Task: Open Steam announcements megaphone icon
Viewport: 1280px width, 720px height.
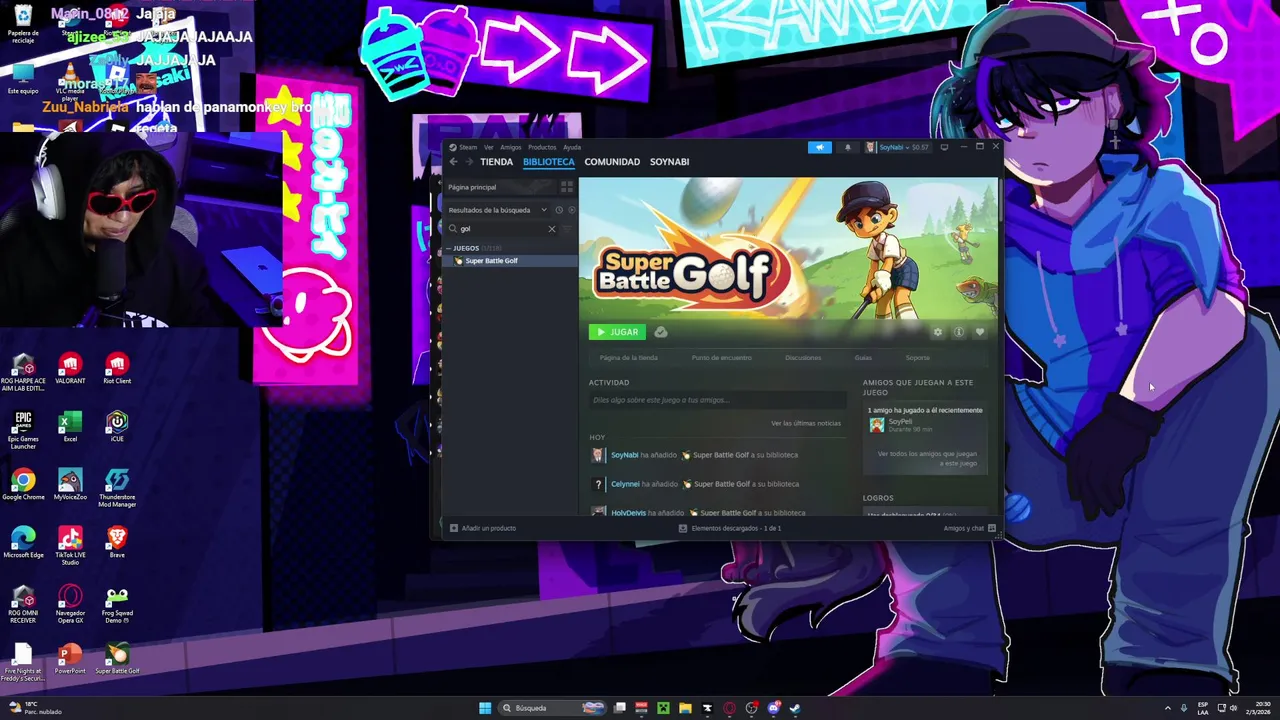Action: tap(819, 147)
